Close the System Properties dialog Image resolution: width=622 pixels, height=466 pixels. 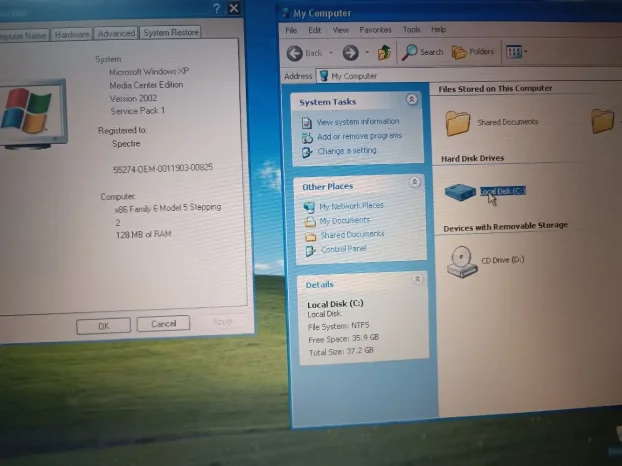pos(234,8)
